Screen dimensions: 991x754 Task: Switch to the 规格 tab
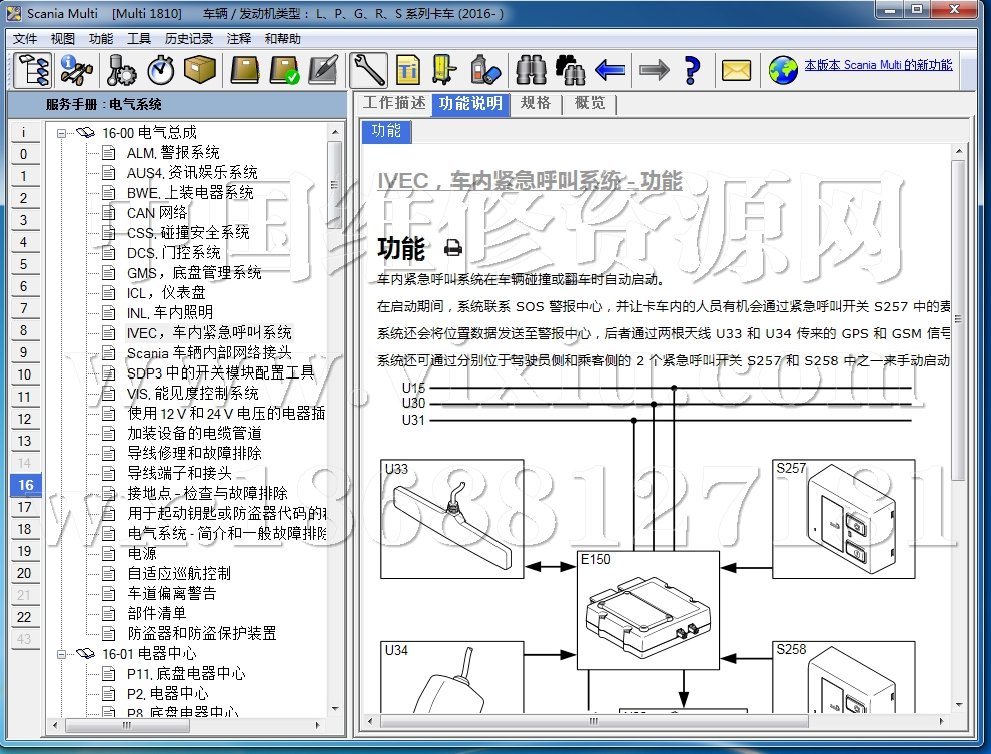click(536, 103)
